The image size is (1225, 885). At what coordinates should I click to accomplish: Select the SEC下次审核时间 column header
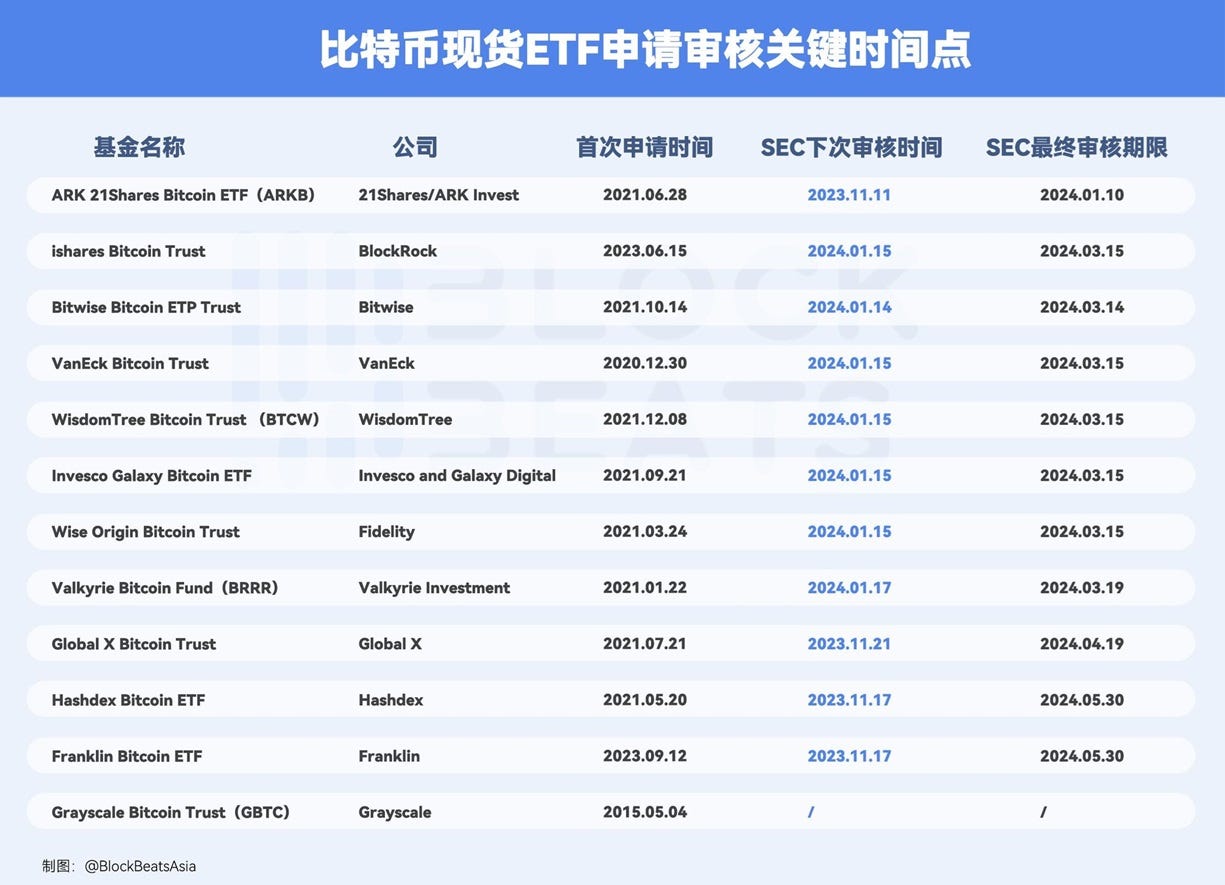tap(852, 148)
